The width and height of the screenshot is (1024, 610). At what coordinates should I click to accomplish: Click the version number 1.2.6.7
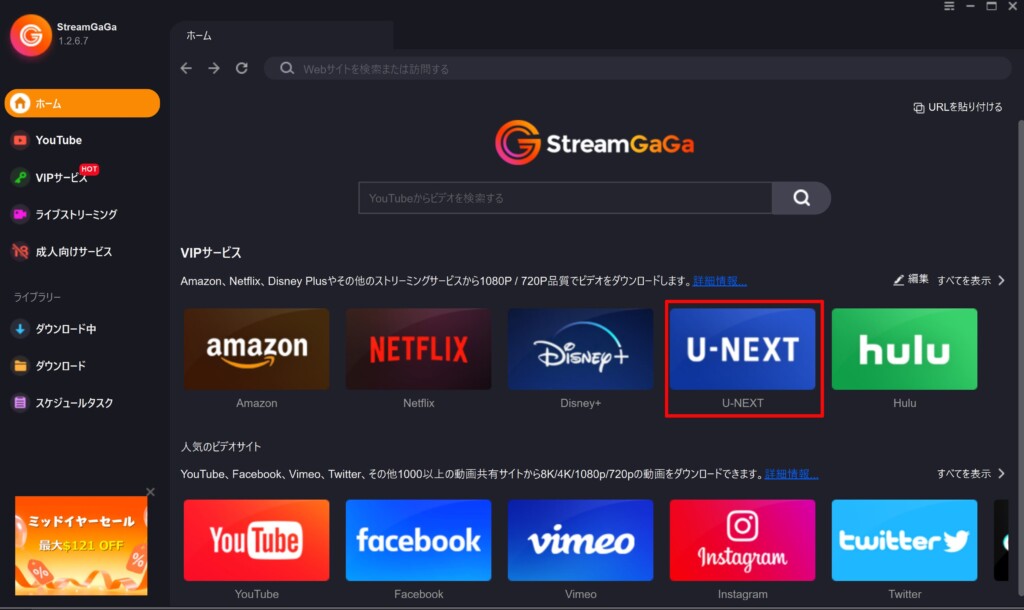pos(73,41)
